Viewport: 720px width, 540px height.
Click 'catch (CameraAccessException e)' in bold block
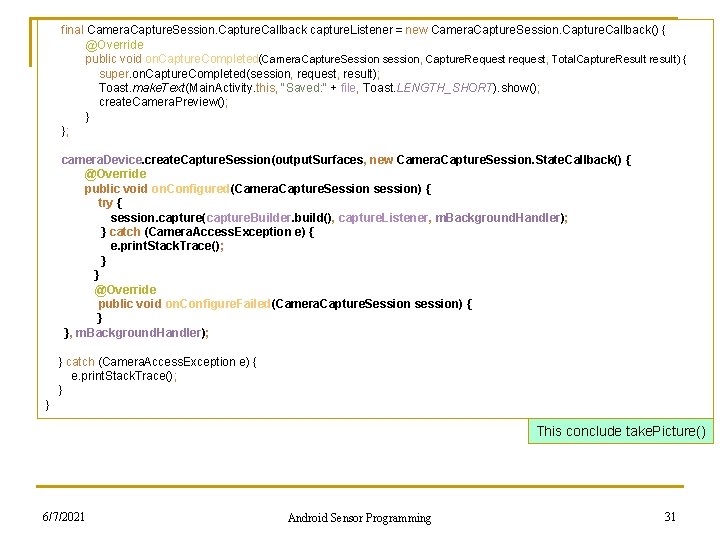(x=207, y=232)
